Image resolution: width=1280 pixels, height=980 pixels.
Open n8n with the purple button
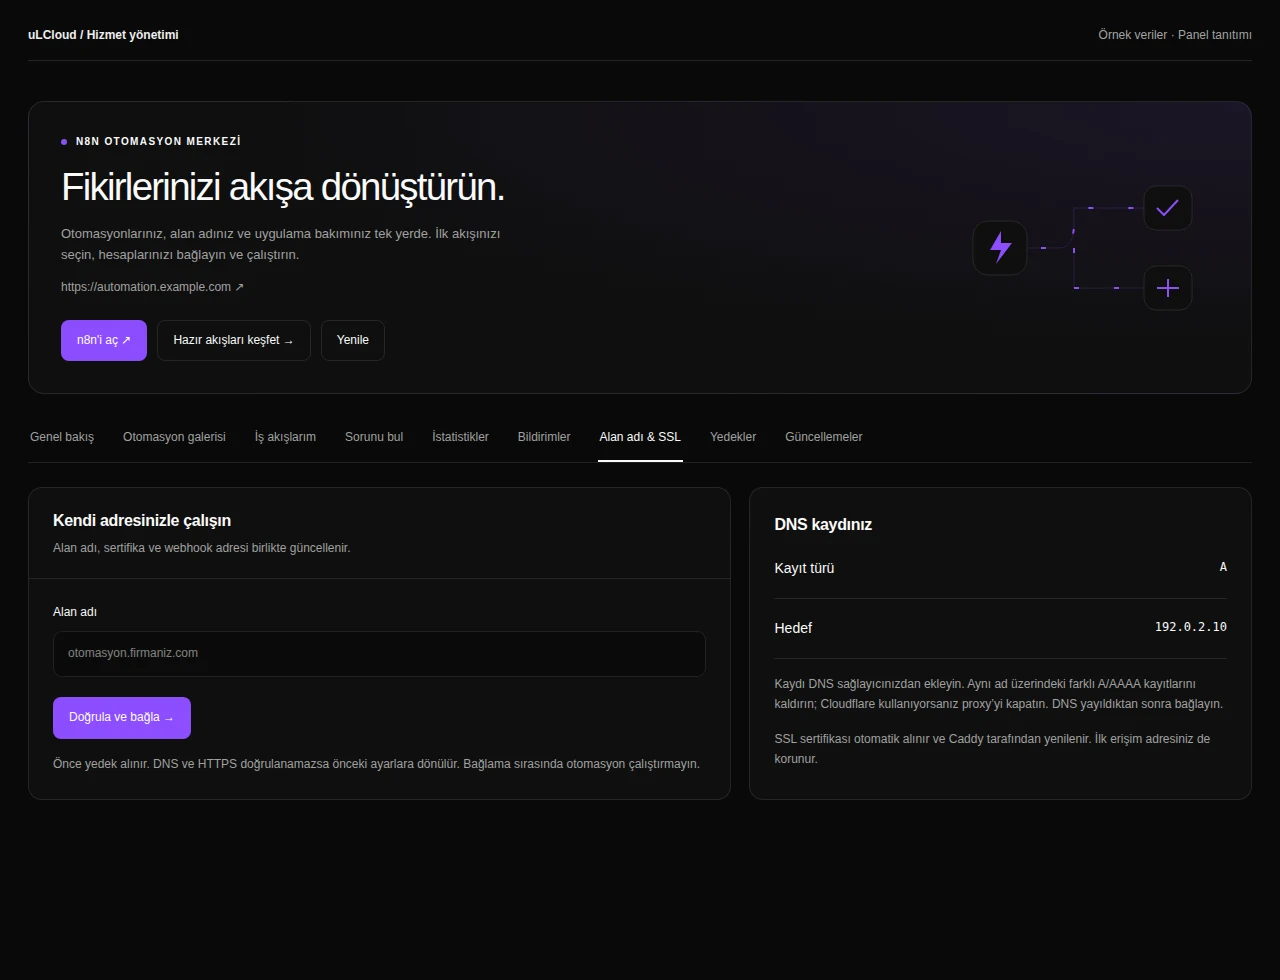(x=104, y=340)
